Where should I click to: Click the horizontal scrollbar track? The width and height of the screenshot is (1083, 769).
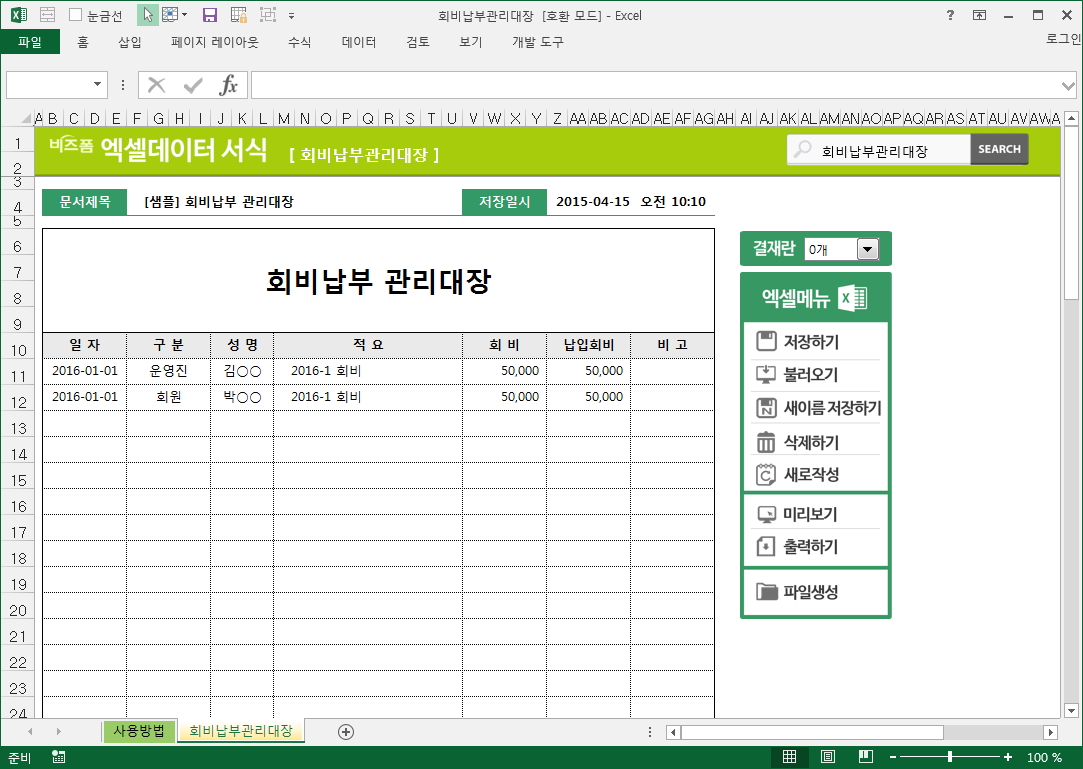(x=993, y=732)
